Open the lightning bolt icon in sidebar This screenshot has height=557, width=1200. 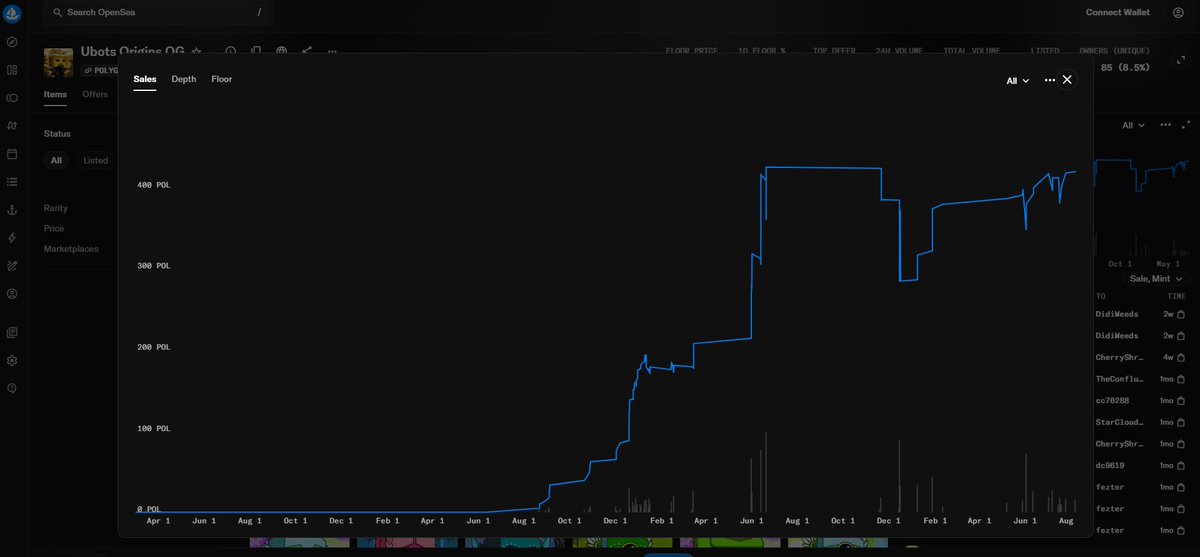12,238
